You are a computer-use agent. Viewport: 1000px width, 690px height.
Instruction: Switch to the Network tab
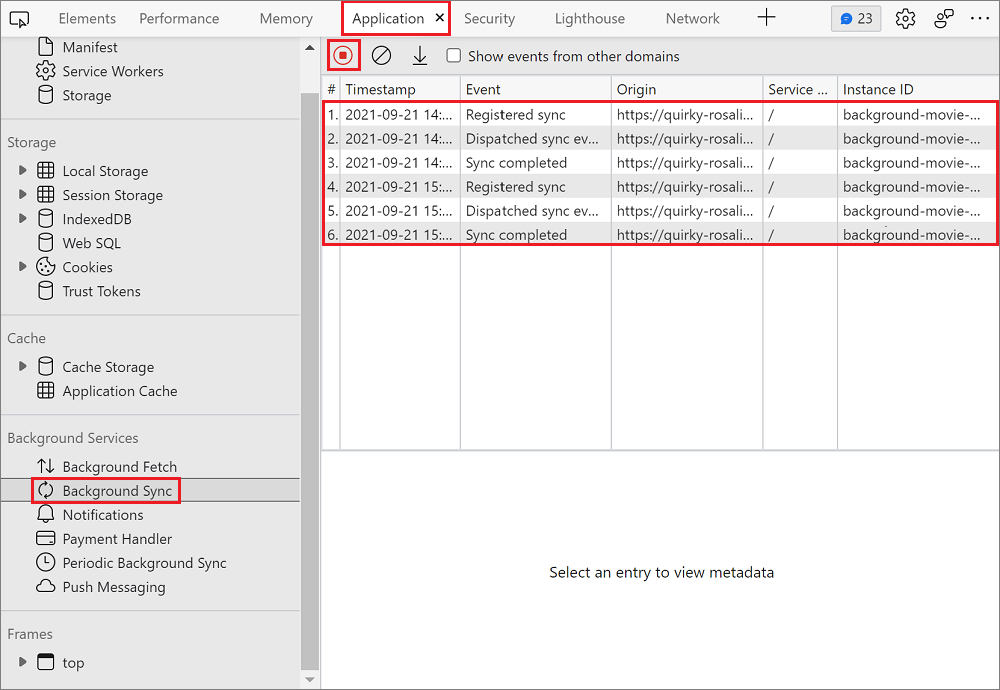(x=692, y=18)
